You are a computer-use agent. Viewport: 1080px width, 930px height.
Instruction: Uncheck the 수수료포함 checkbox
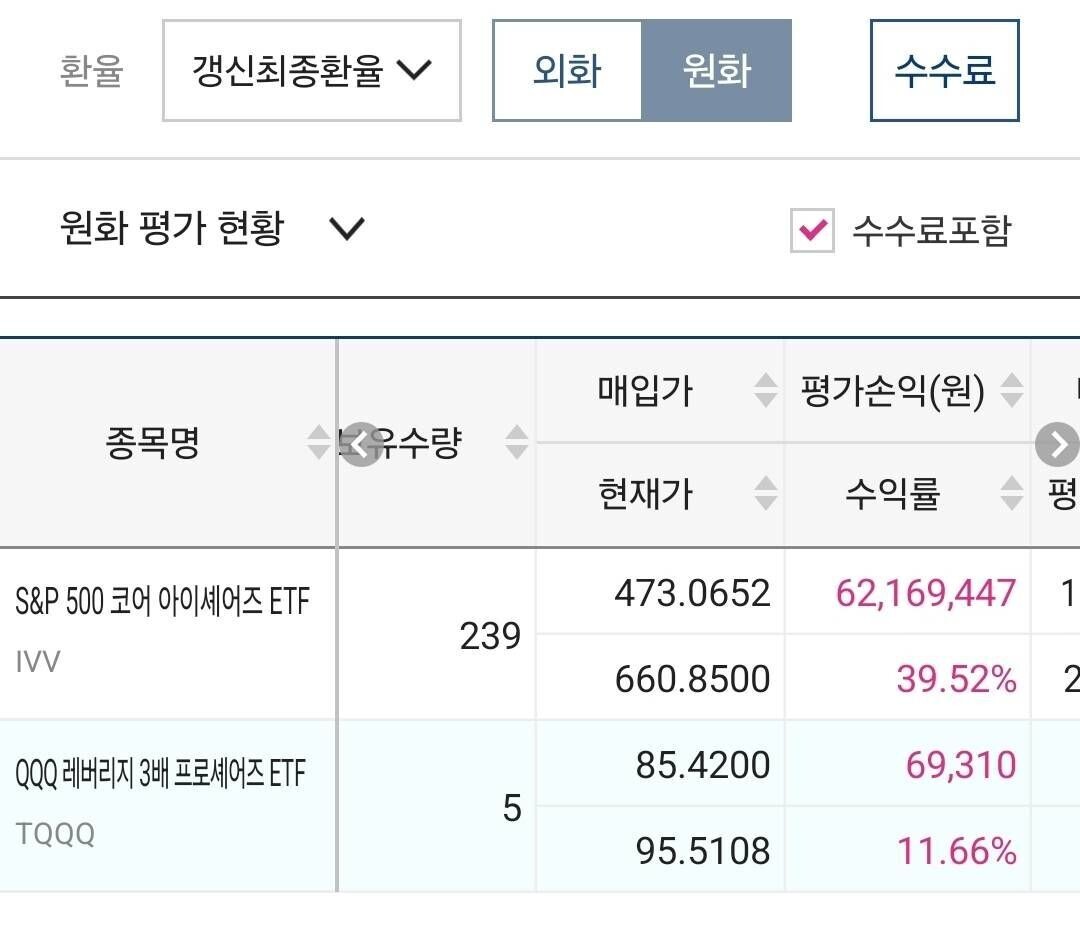coord(811,230)
